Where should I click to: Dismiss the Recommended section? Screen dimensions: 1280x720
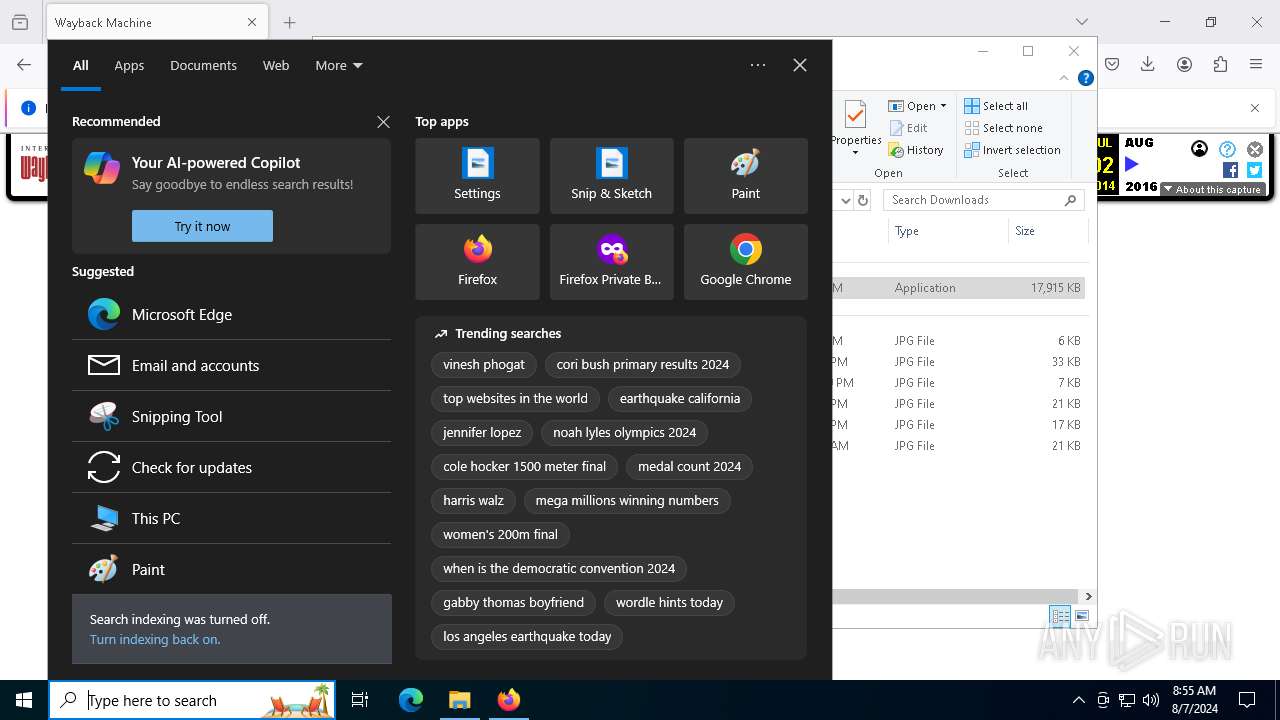[383, 122]
